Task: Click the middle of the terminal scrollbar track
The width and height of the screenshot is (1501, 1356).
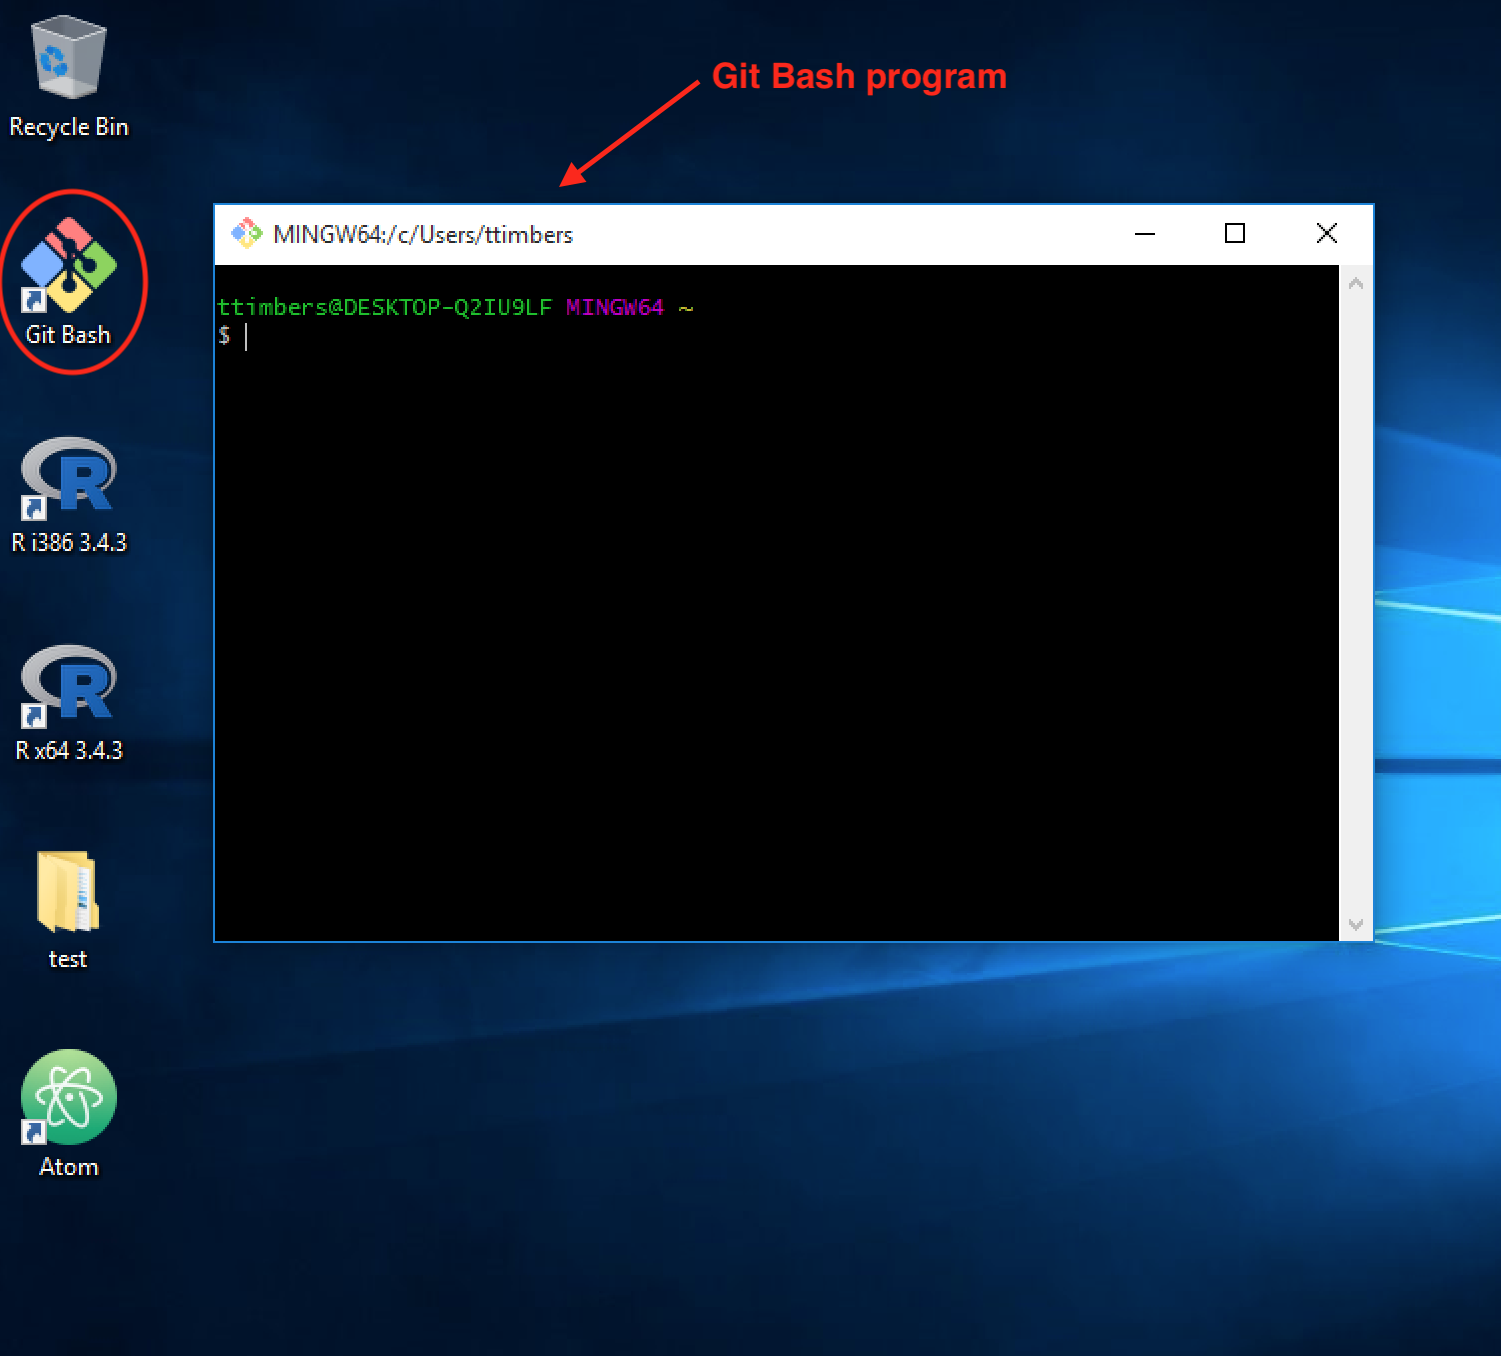Action: tap(1356, 604)
